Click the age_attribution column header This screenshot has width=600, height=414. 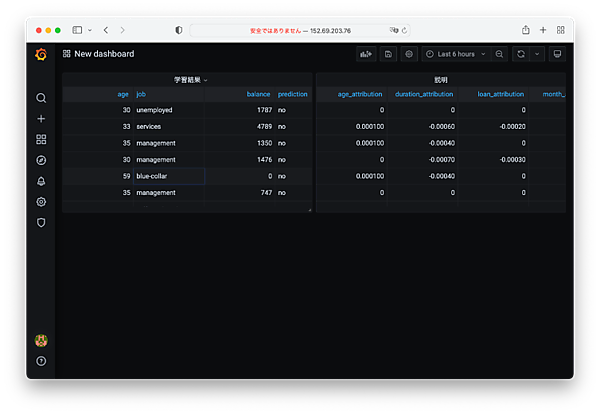coord(360,94)
